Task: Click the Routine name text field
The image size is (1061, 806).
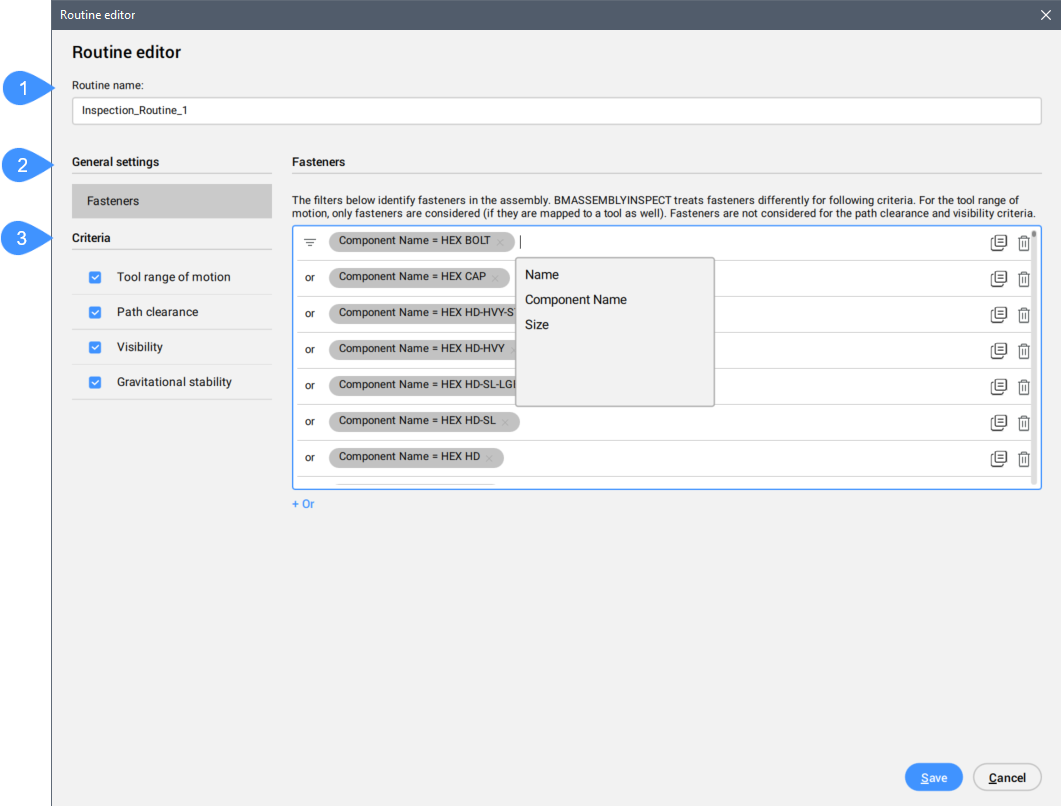Action: tap(556, 111)
